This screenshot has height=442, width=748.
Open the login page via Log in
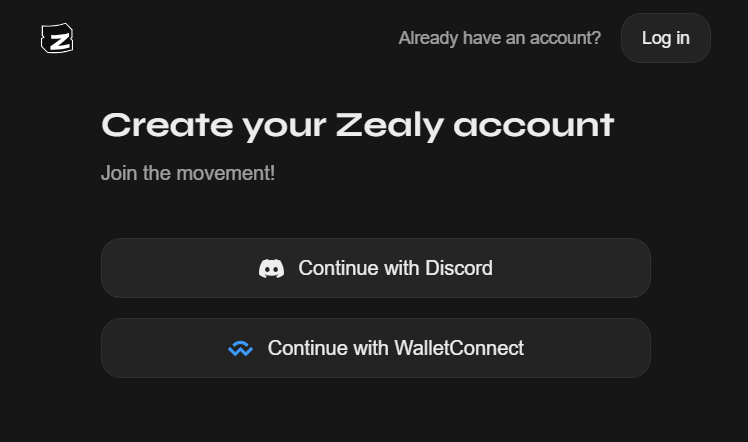point(665,38)
